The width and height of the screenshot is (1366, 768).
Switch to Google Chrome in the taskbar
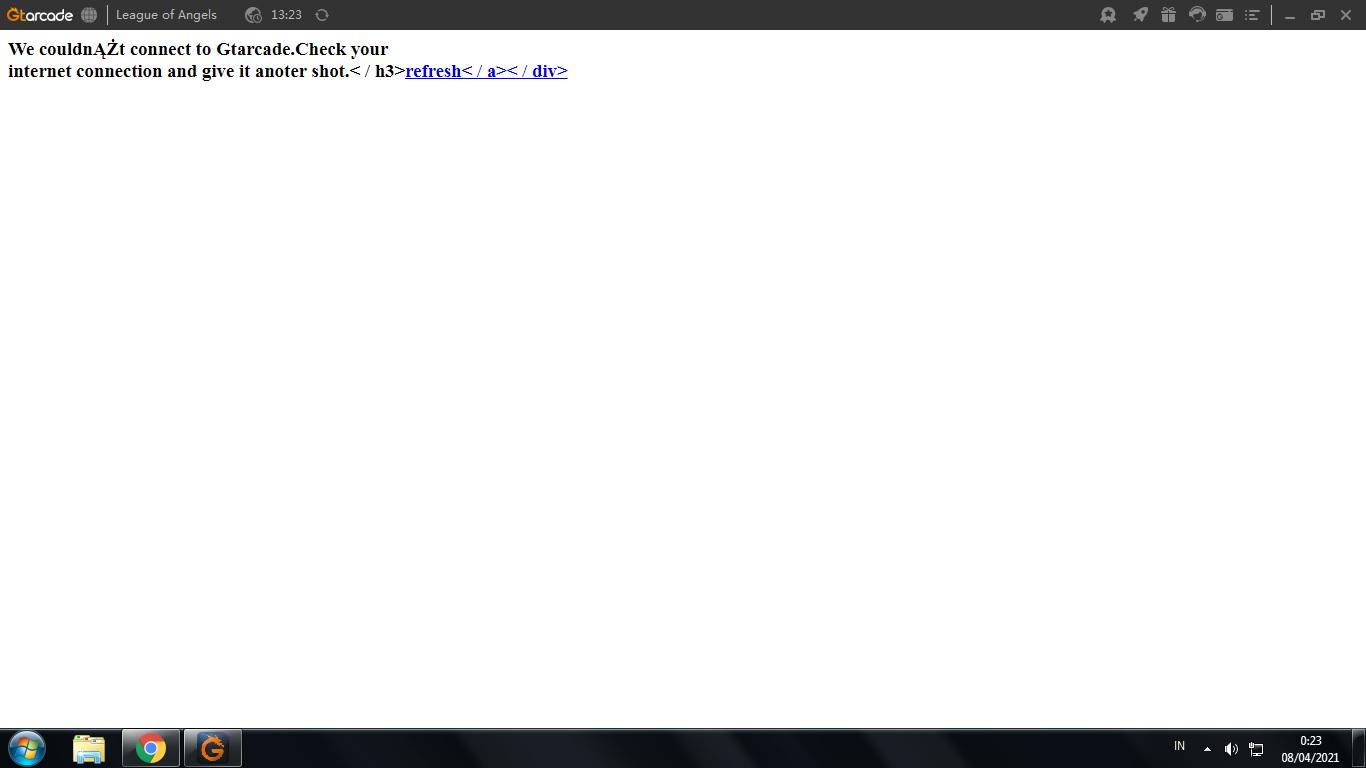click(151, 748)
